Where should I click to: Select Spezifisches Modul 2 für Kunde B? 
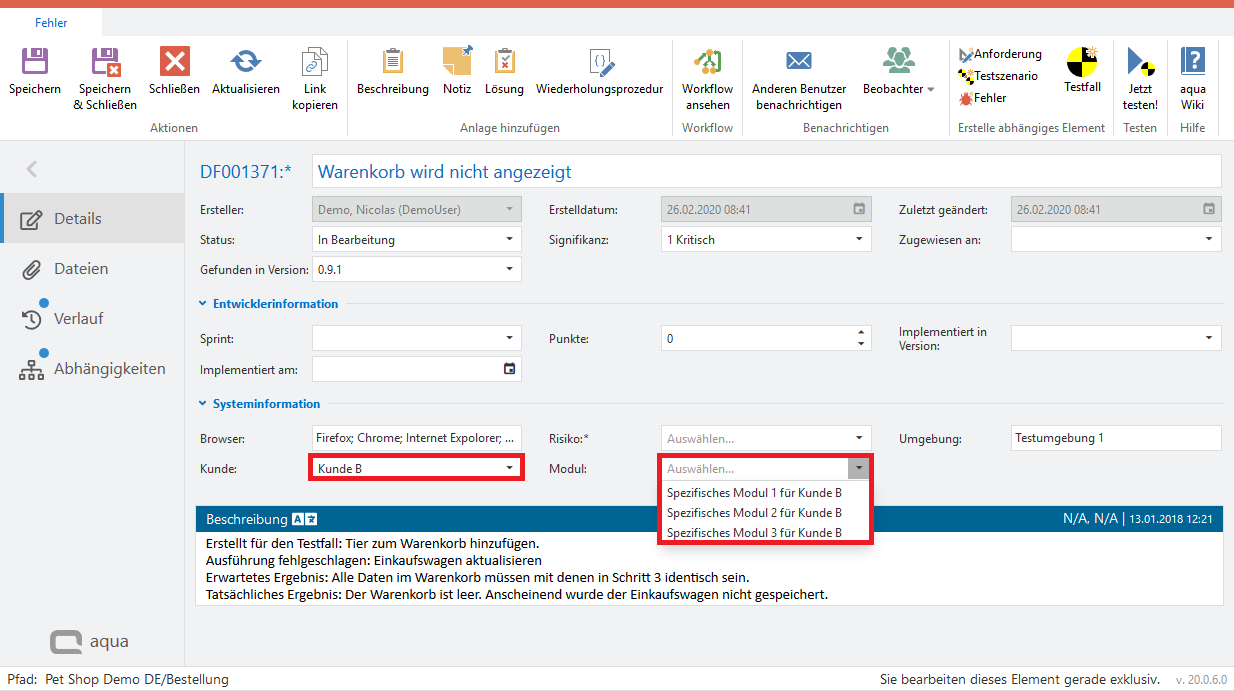(754, 513)
